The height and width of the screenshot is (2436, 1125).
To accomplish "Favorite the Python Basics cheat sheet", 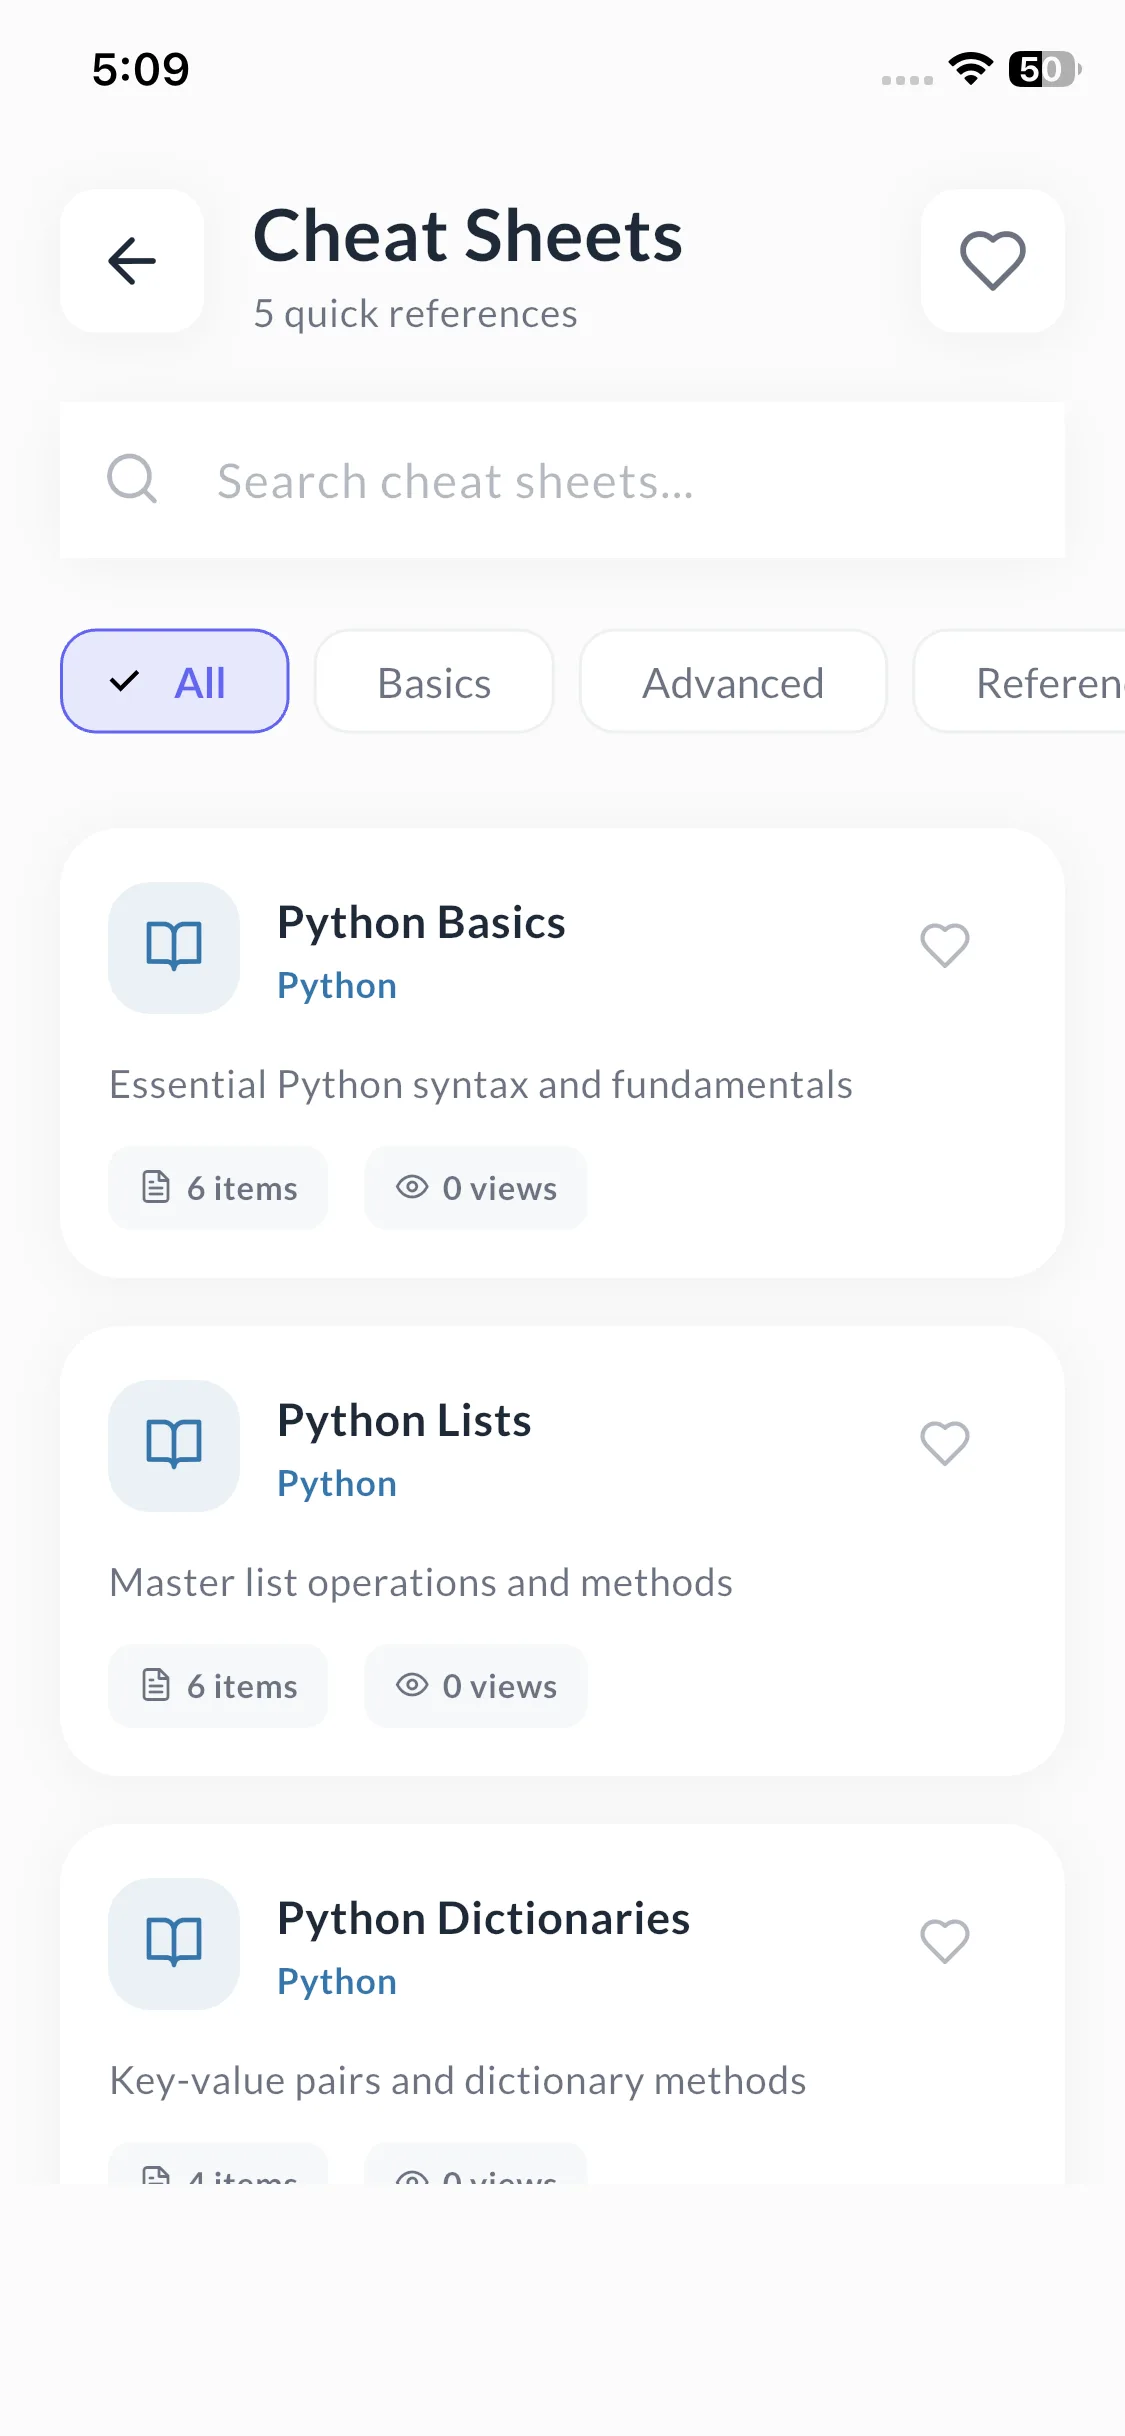I will [x=944, y=945].
